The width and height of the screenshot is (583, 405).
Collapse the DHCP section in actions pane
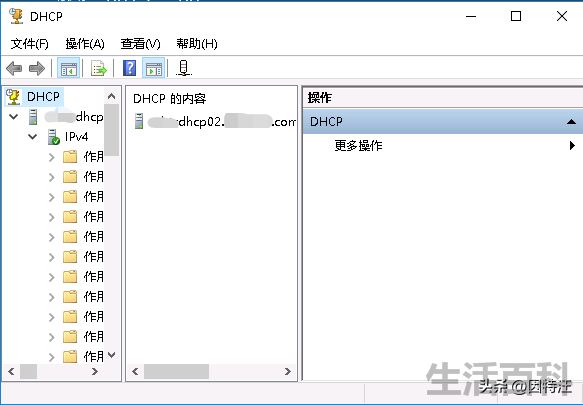point(571,122)
